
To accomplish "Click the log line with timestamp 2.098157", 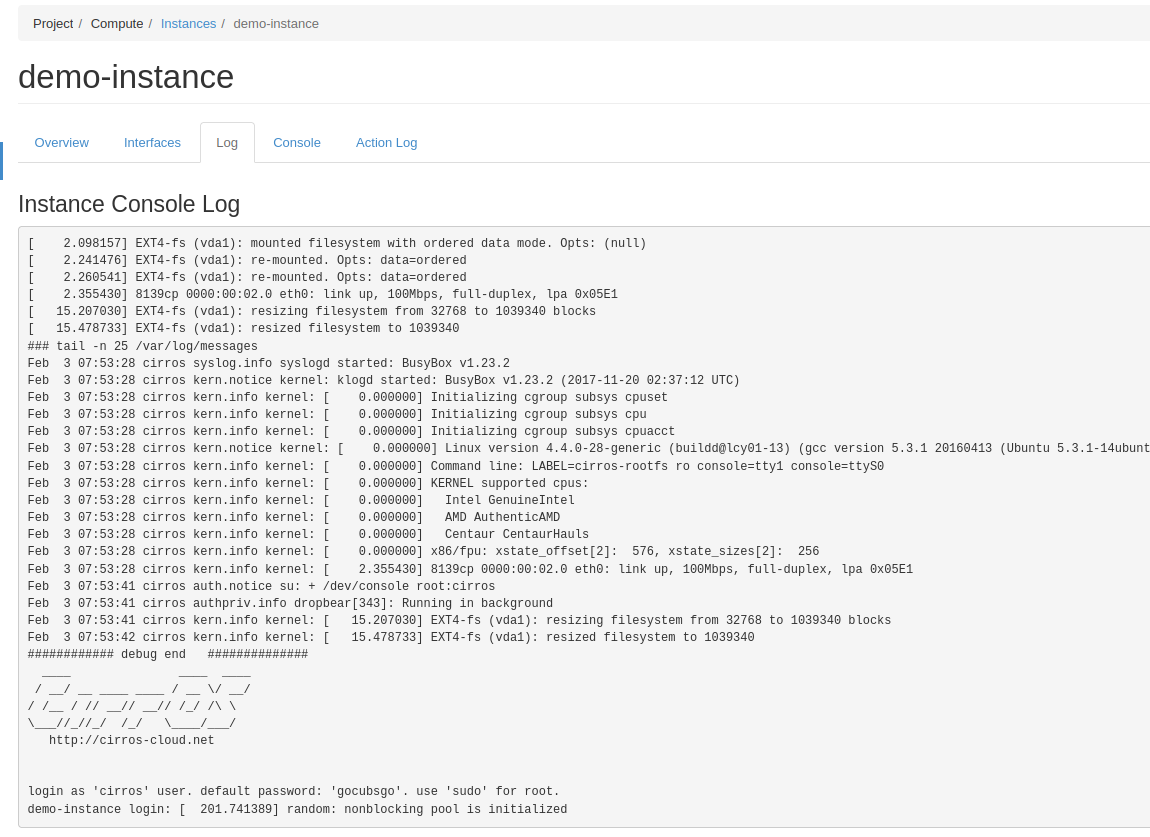I will (337, 243).
